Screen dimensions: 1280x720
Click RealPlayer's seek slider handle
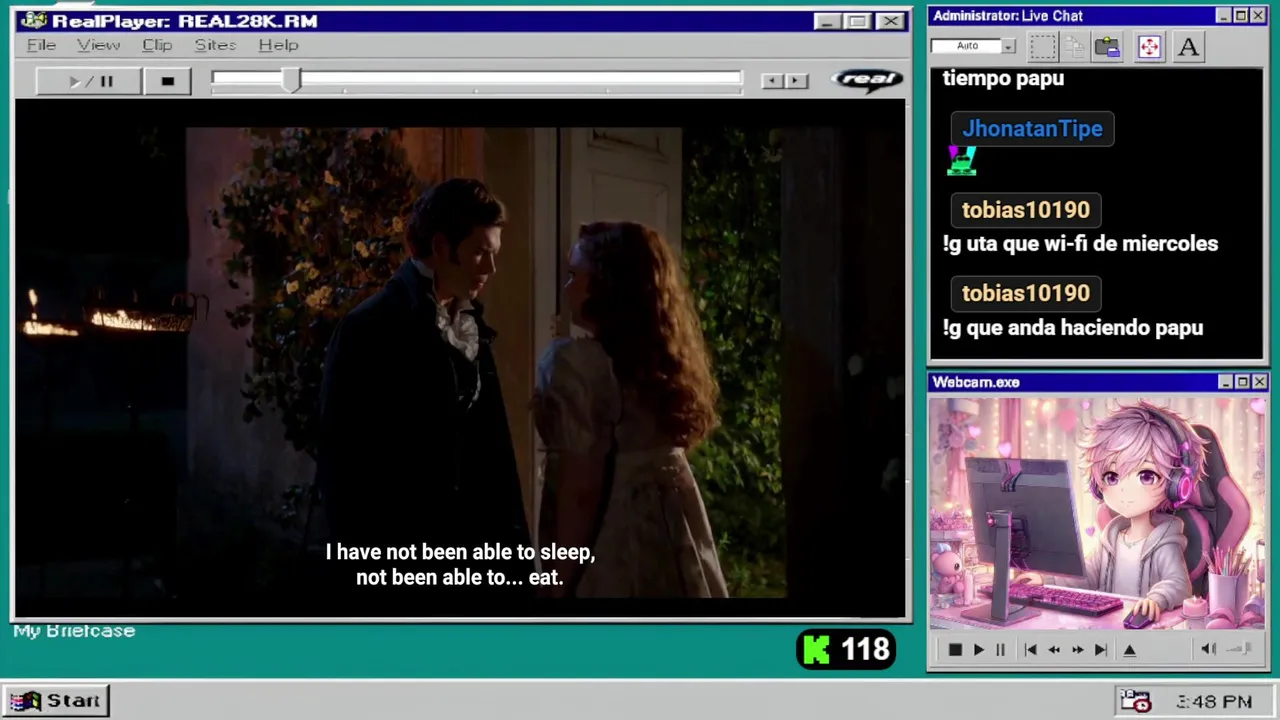pyautogui.click(x=291, y=81)
